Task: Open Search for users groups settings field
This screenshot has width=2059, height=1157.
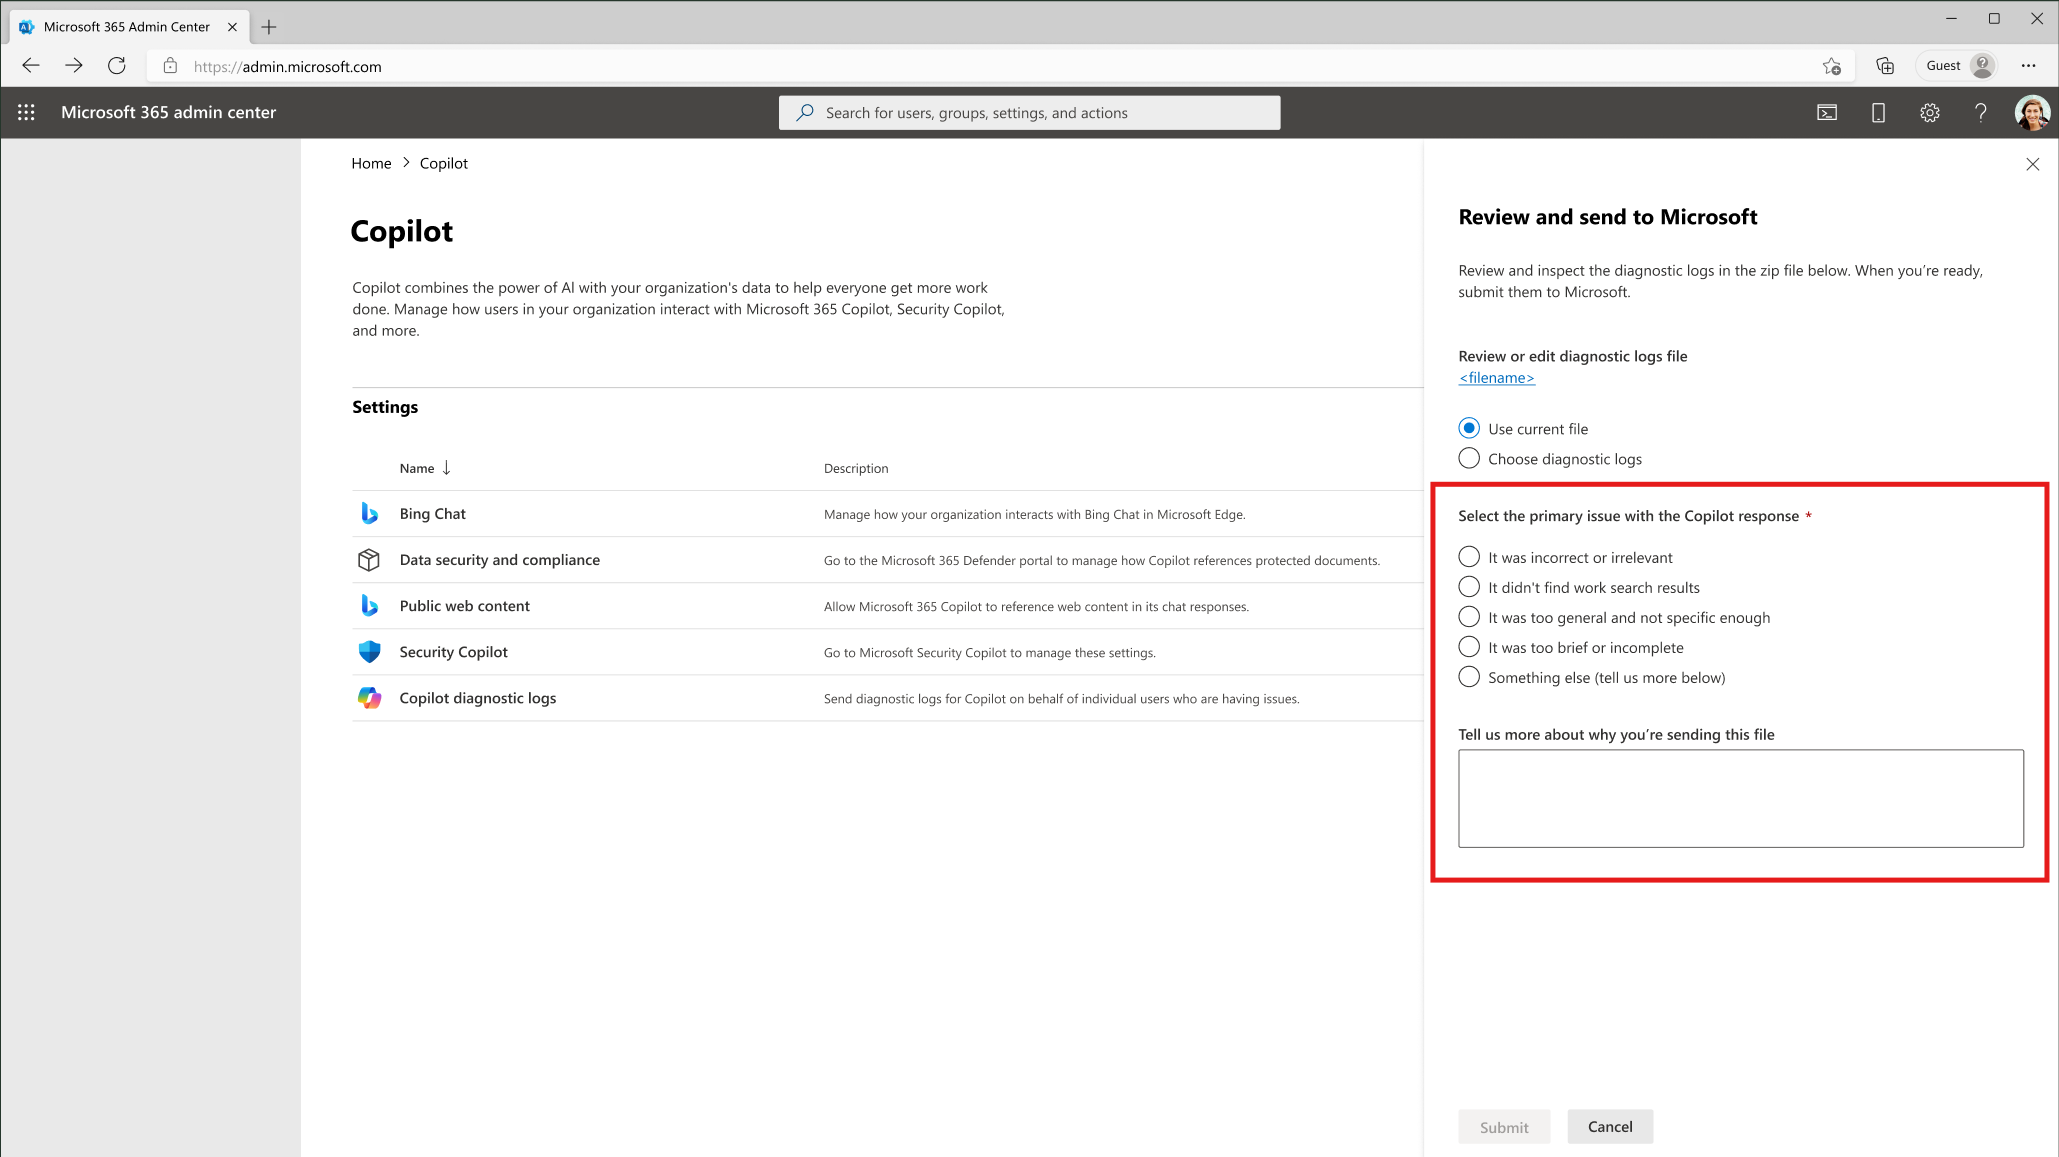Action: click(1030, 112)
